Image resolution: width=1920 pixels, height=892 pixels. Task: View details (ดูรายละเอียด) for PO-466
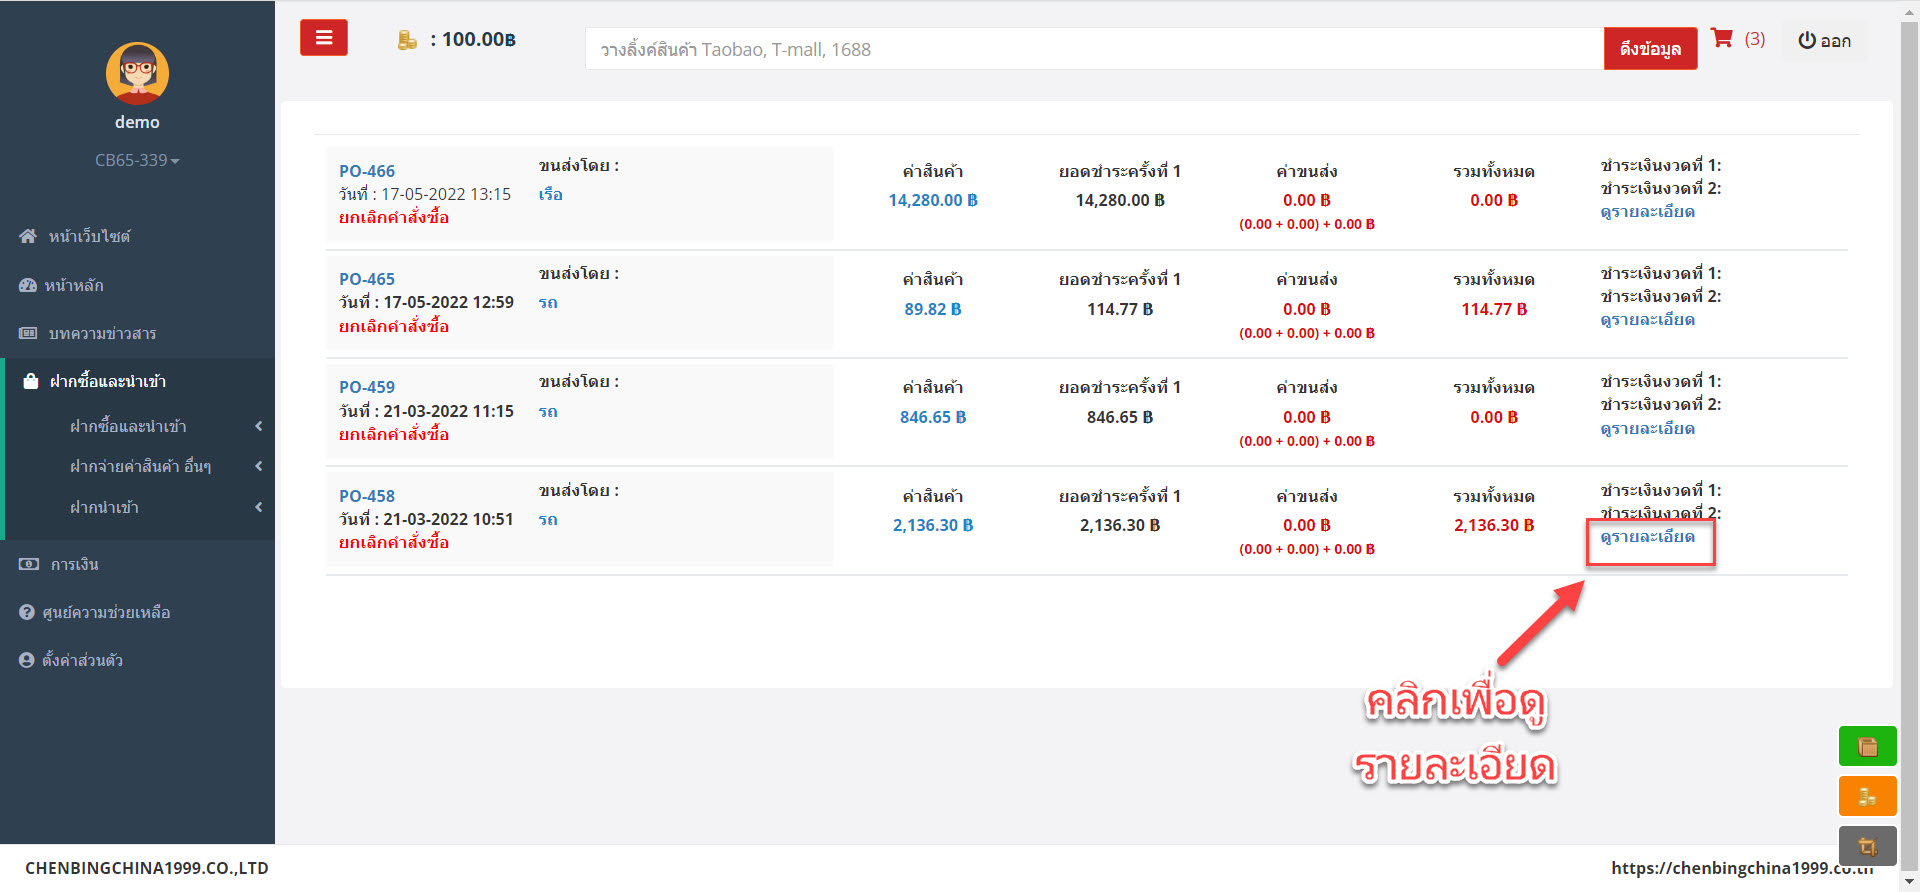pyautogui.click(x=1647, y=212)
